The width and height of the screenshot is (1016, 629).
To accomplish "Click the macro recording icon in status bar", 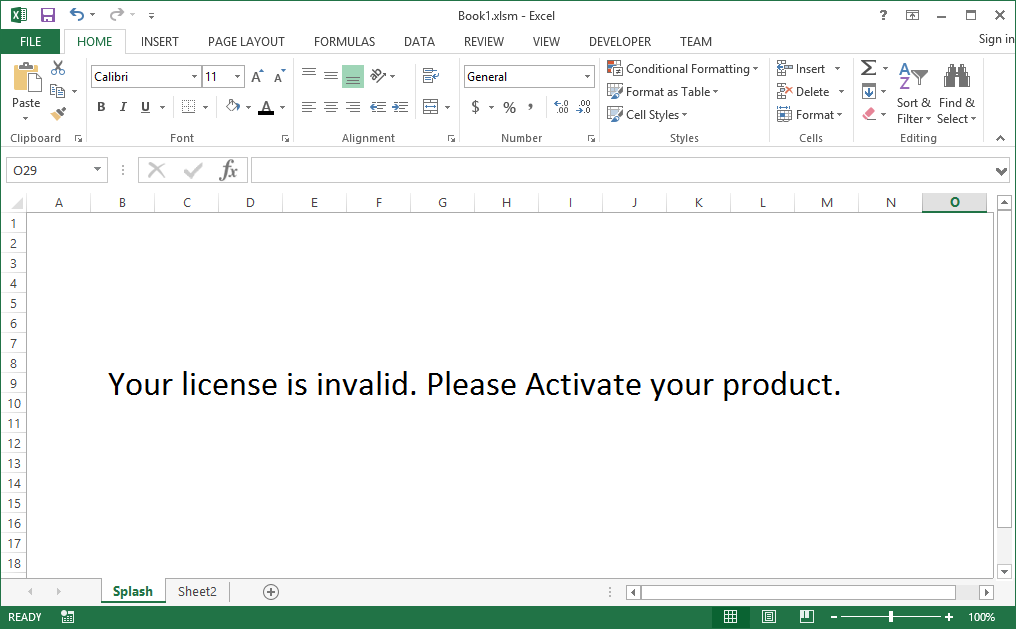I will 67,617.
